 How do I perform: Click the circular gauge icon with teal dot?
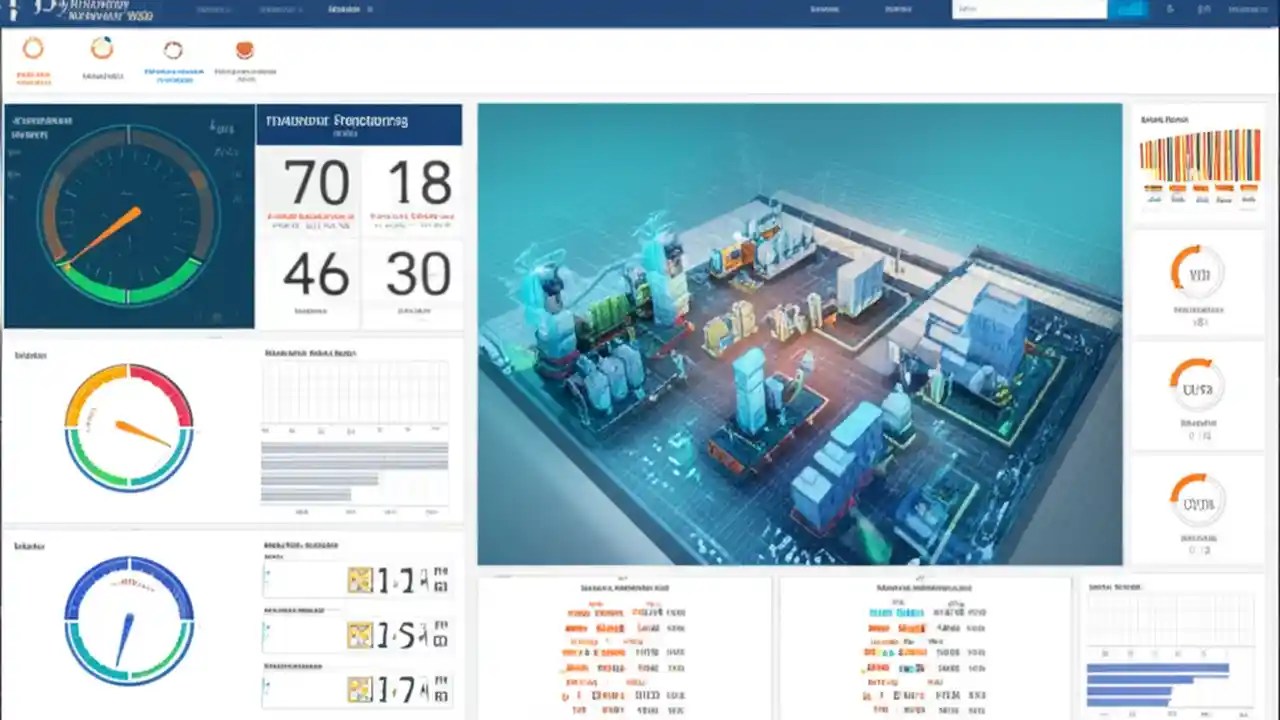pyautogui.click(x=102, y=48)
